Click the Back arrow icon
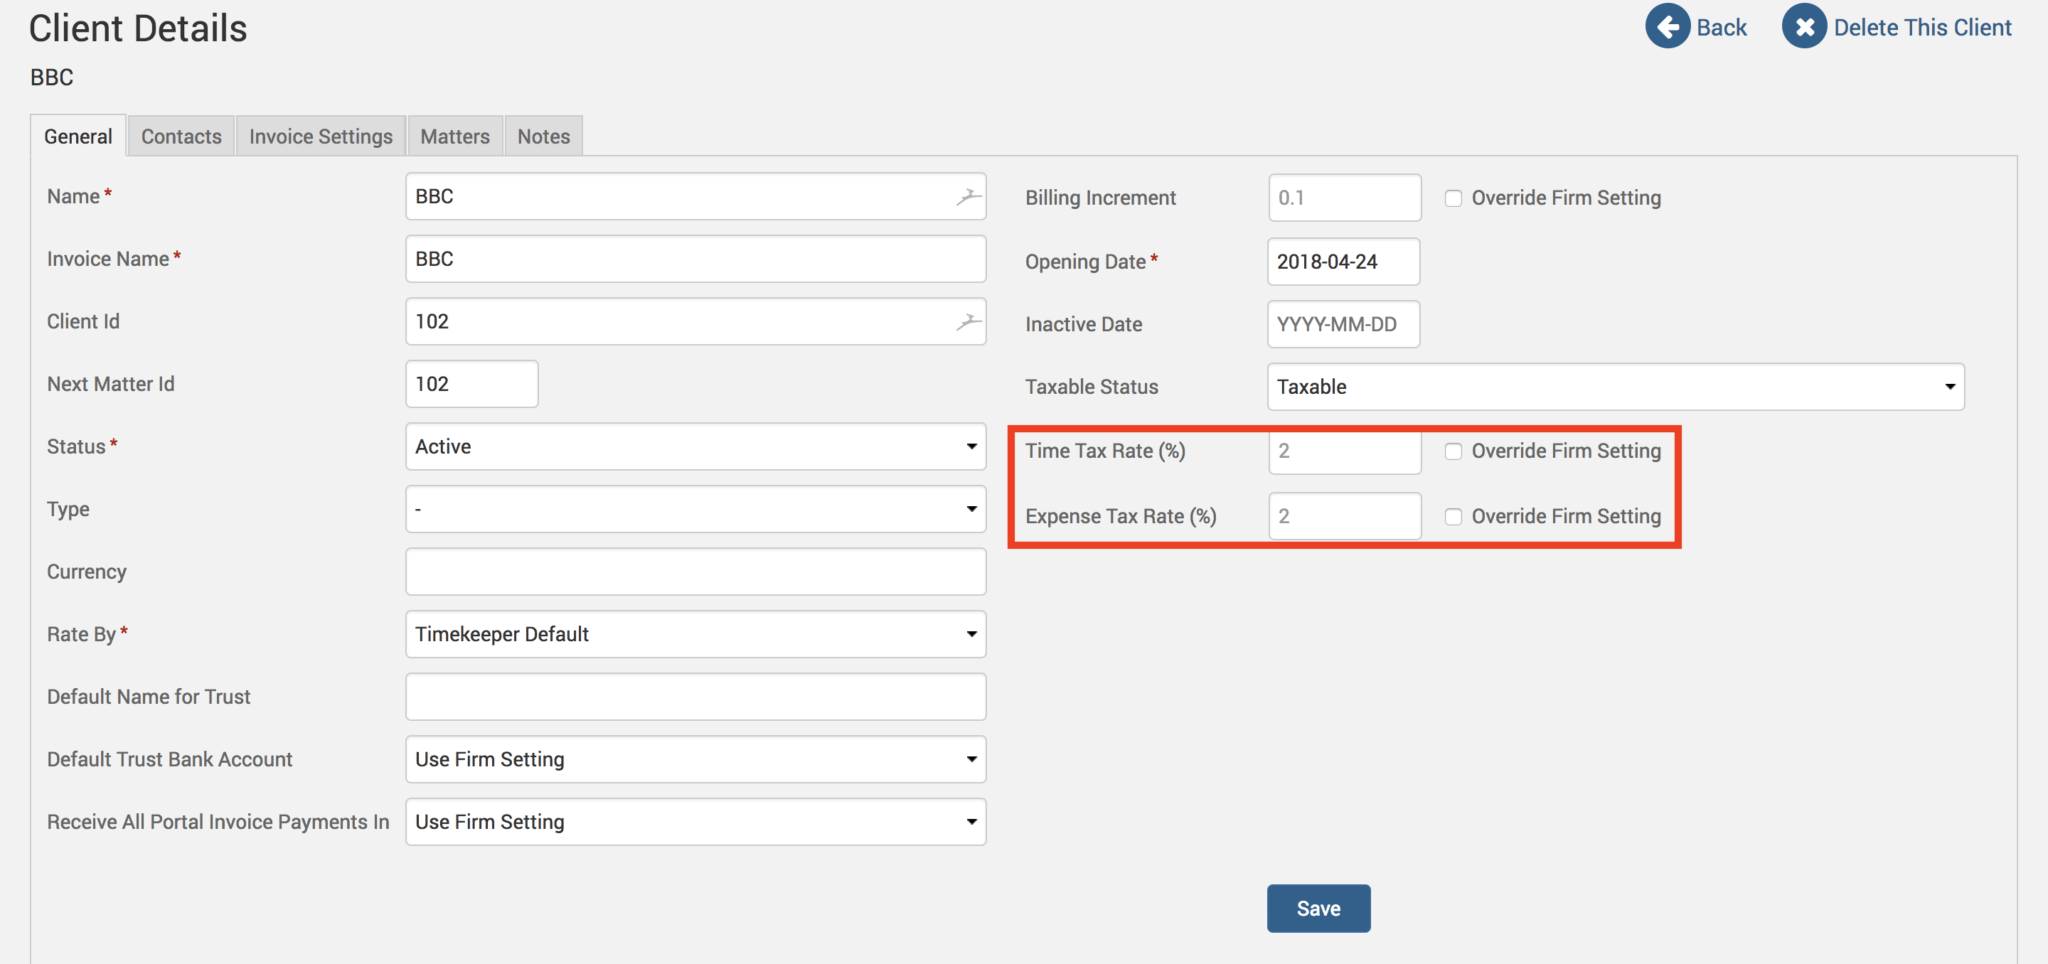This screenshot has width=2048, height=964. click(1667, 27)
